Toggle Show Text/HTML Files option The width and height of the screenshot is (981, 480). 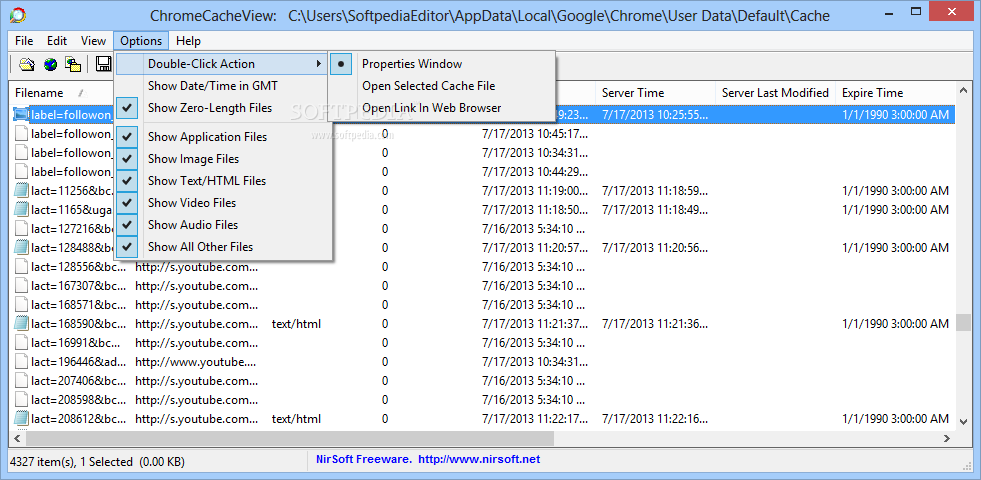pos(223,181)
